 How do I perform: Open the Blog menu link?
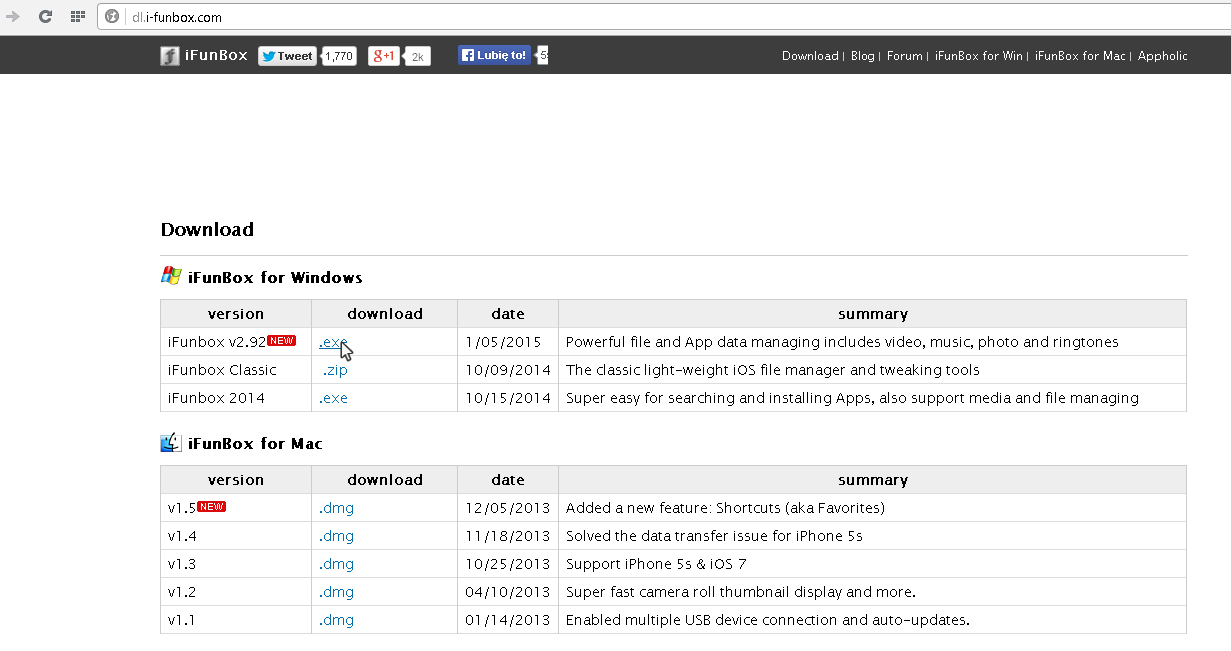click(x=863, y=56)
